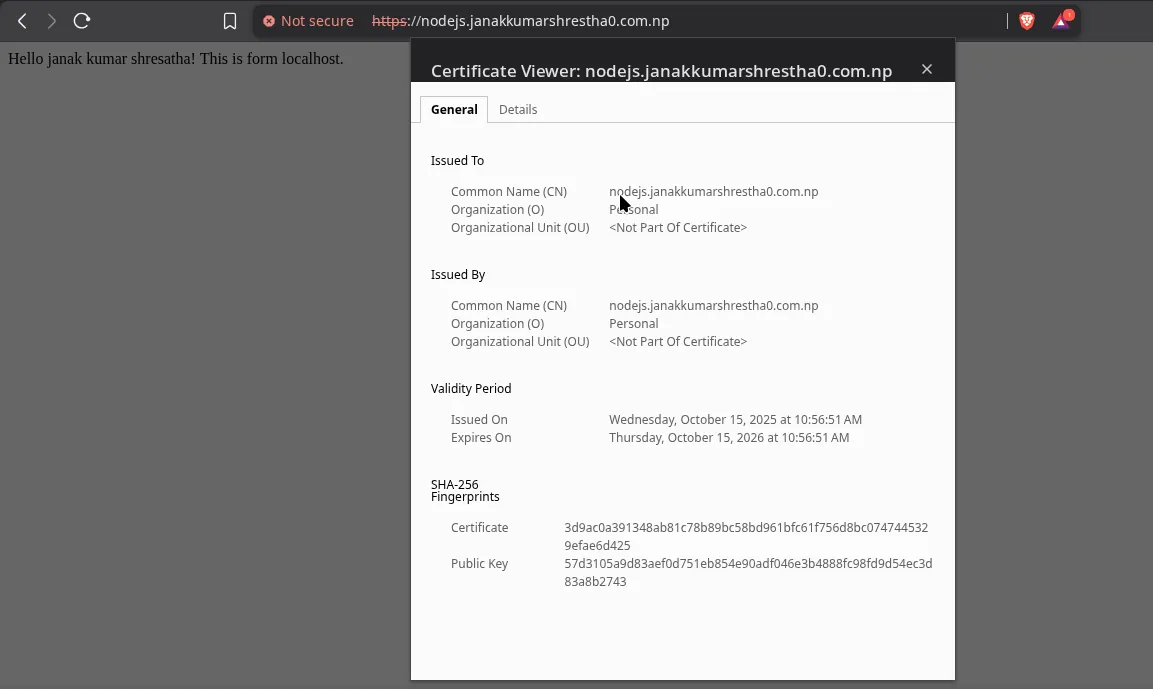Switch to the Details tab
1153x689 pixels.
point(518,109)
